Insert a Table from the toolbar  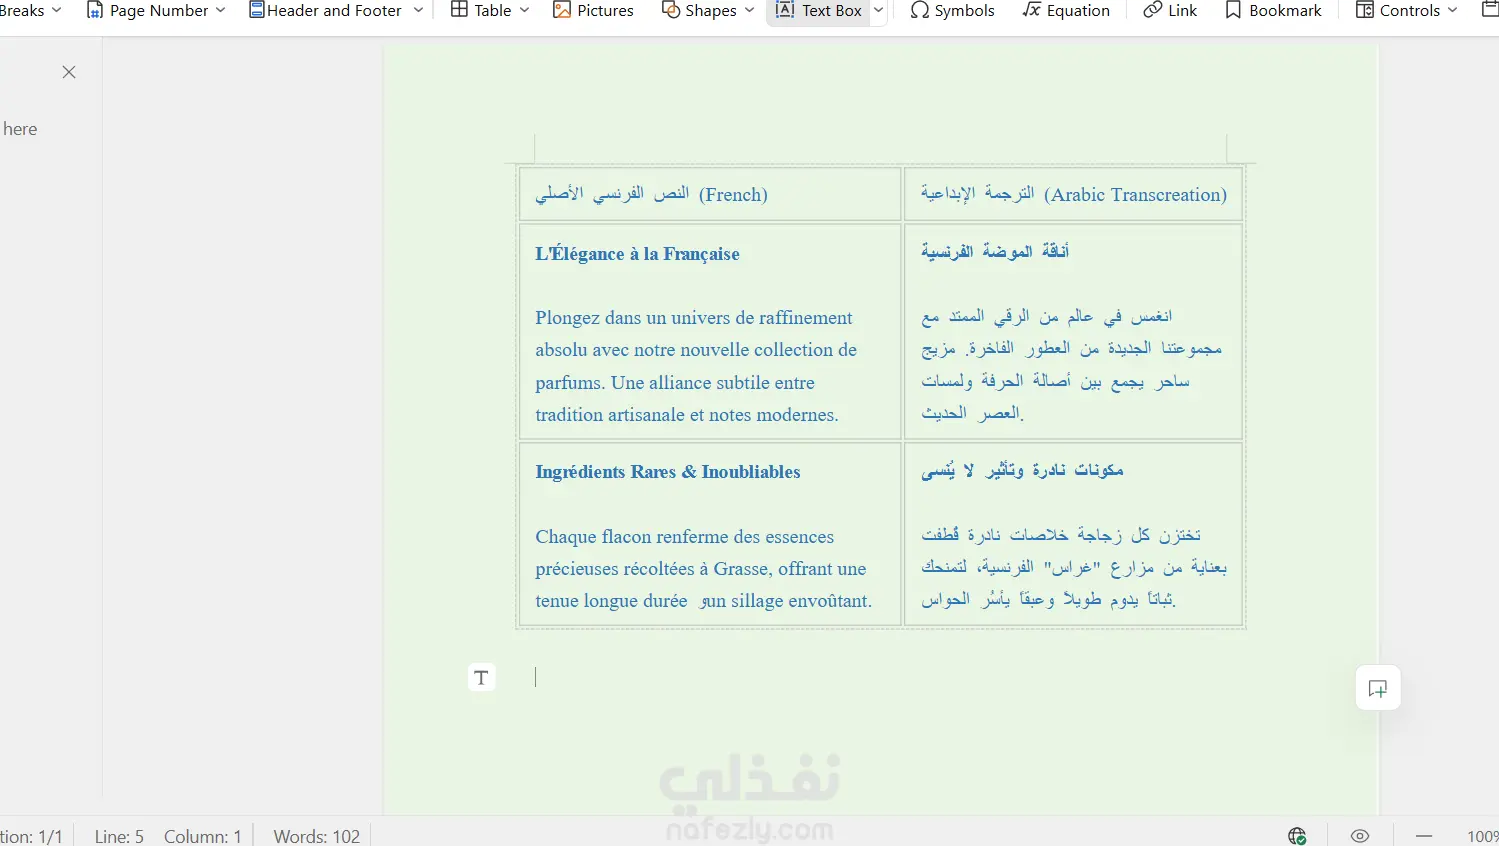pos(481,10)
